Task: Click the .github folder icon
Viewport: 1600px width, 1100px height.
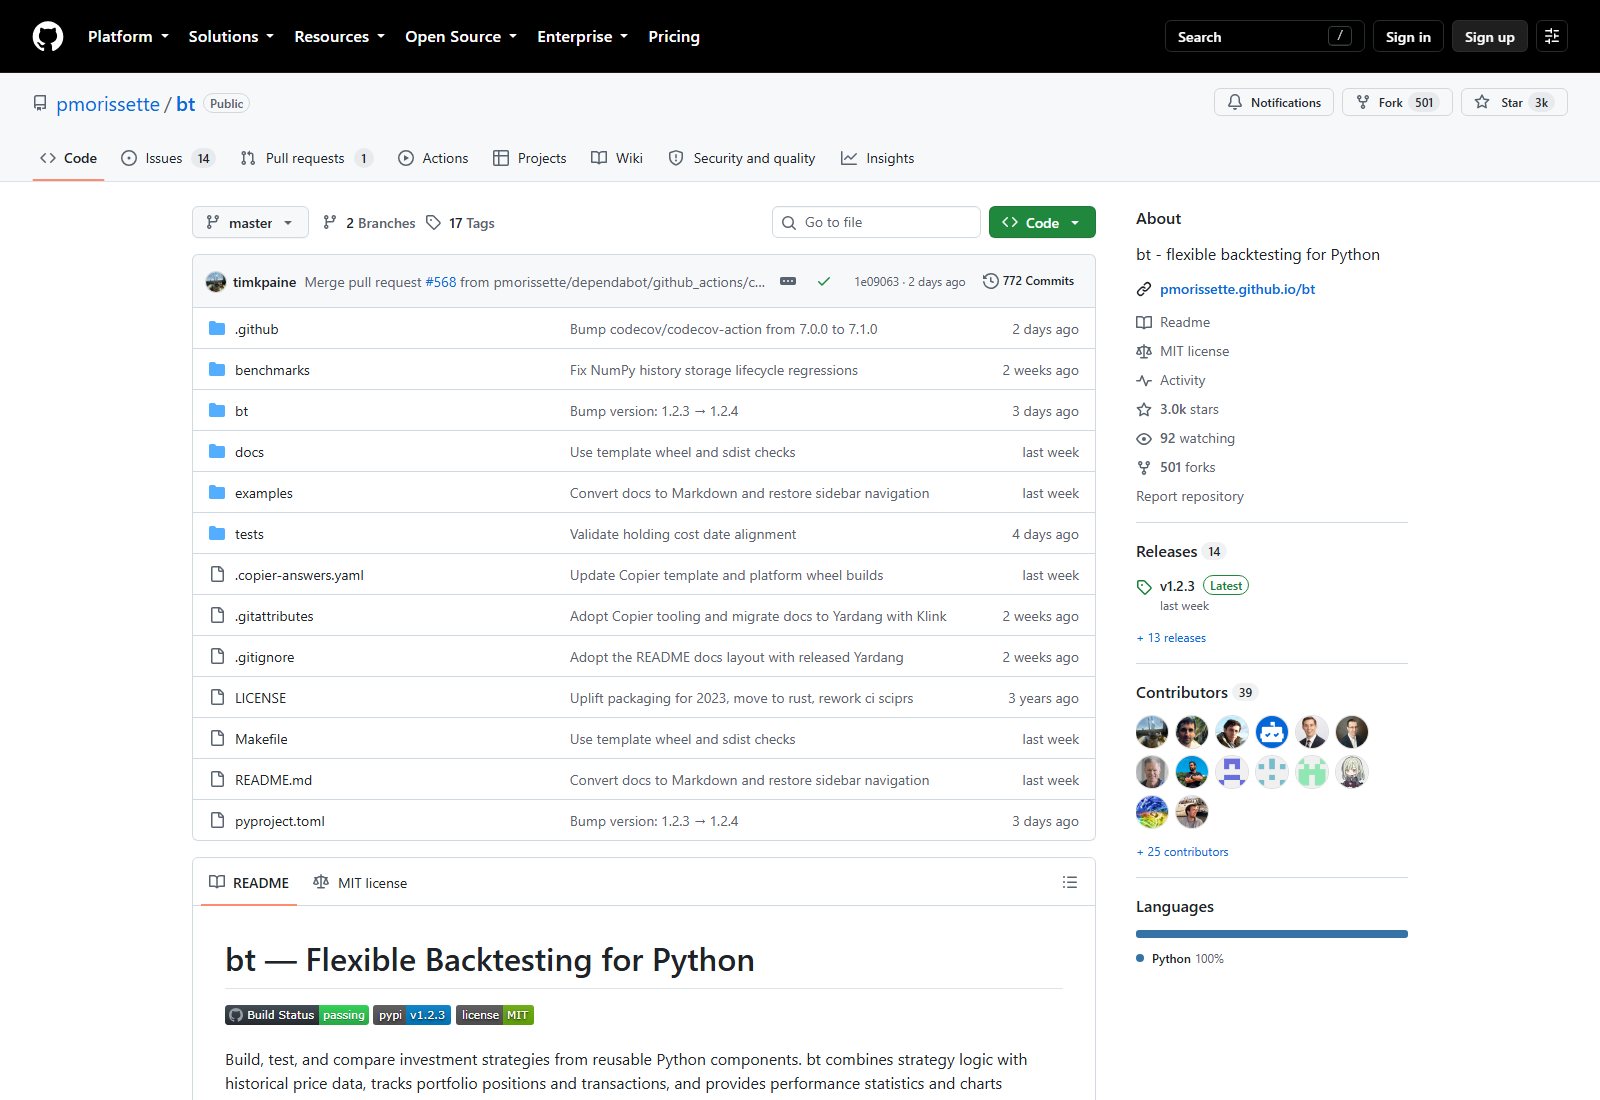Action: point(217,329)
